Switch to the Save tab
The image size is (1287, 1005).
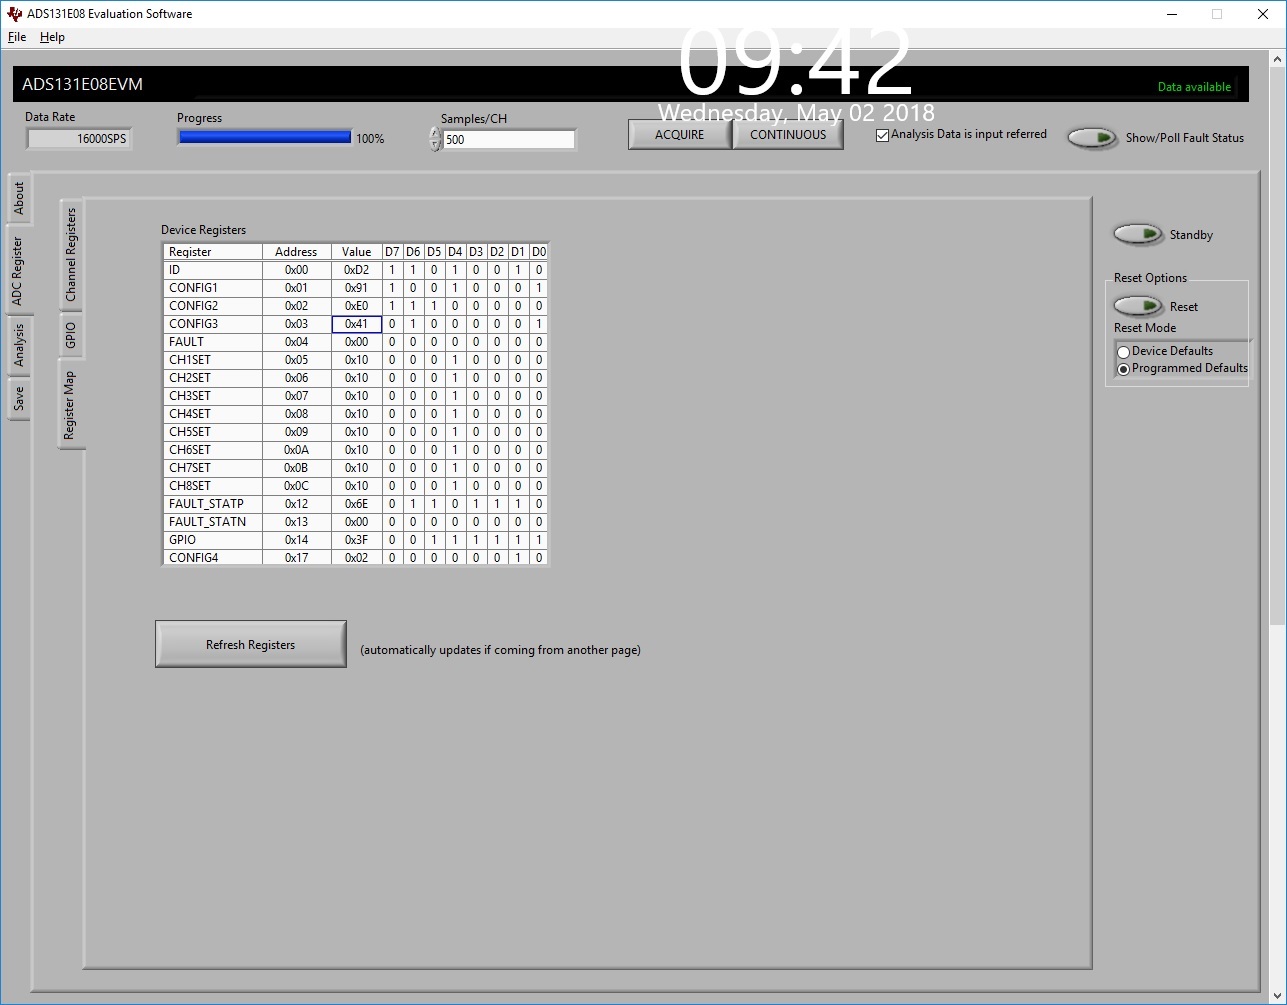tap(19, 399)
